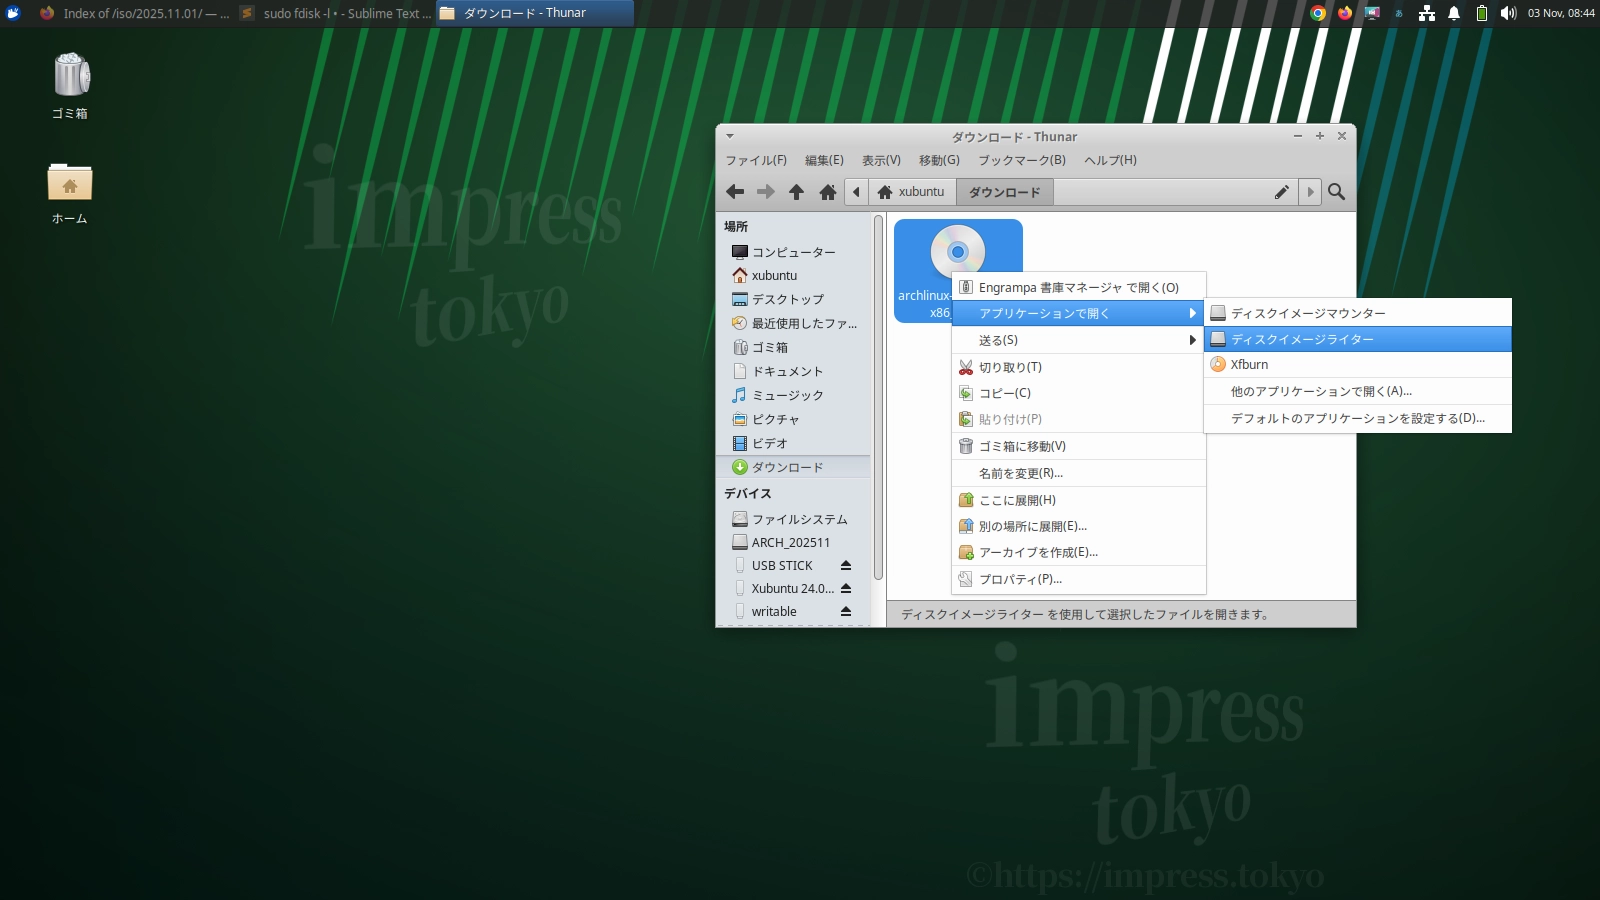This screenshot has width=1600, height=900.
Task: Click the sidebar vertical scrollbar
Action: (x=878, y=398)
